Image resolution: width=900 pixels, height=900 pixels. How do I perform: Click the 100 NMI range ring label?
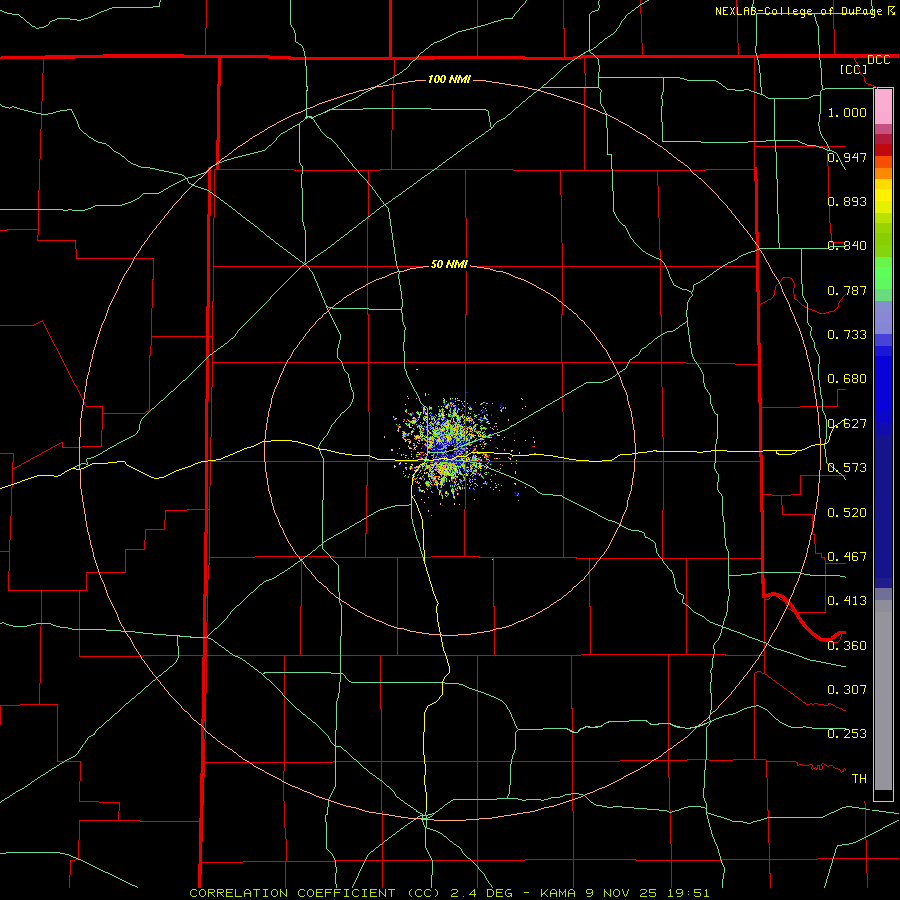(x=449, y=79)
